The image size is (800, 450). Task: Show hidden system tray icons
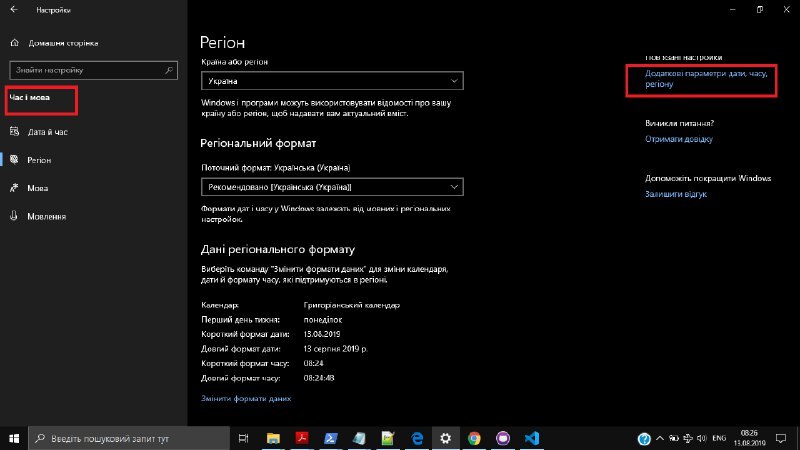coord(660,438)
